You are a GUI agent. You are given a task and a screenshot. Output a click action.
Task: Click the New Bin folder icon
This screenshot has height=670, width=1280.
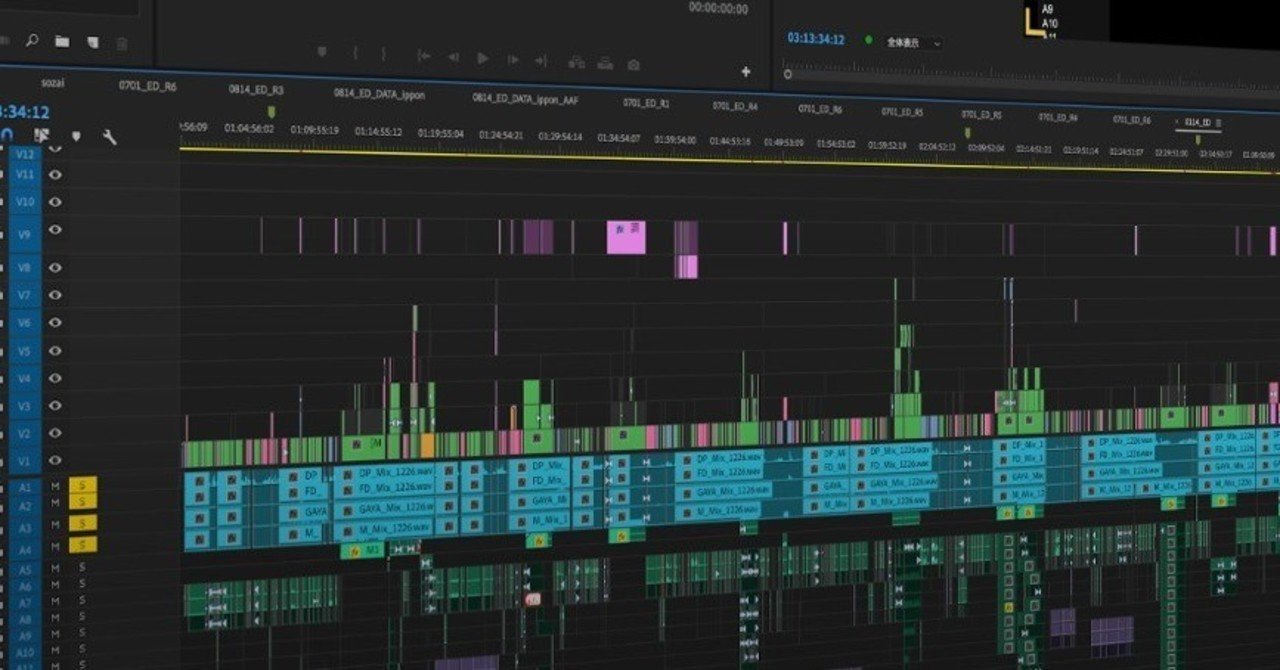(x=62, y=40)
